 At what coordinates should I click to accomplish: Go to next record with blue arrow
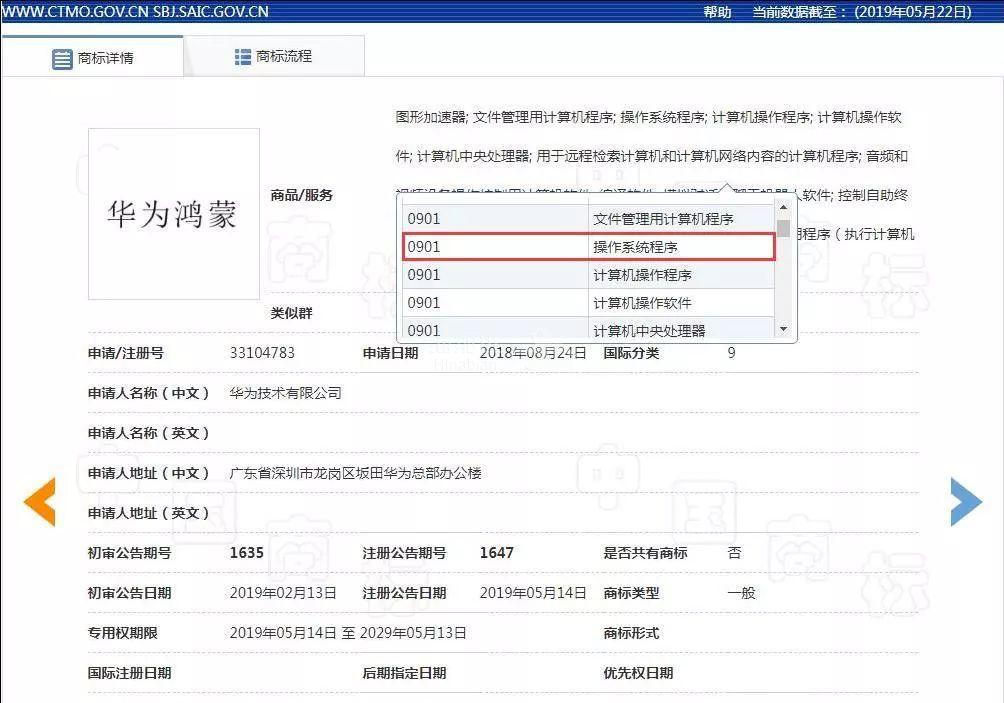click(966, 501)
